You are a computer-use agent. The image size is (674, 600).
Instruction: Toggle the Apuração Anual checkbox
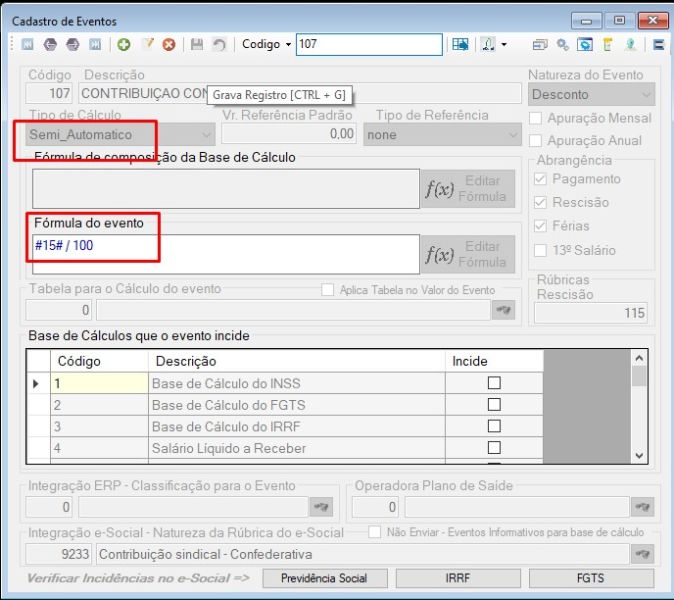(x=535, y=141)
